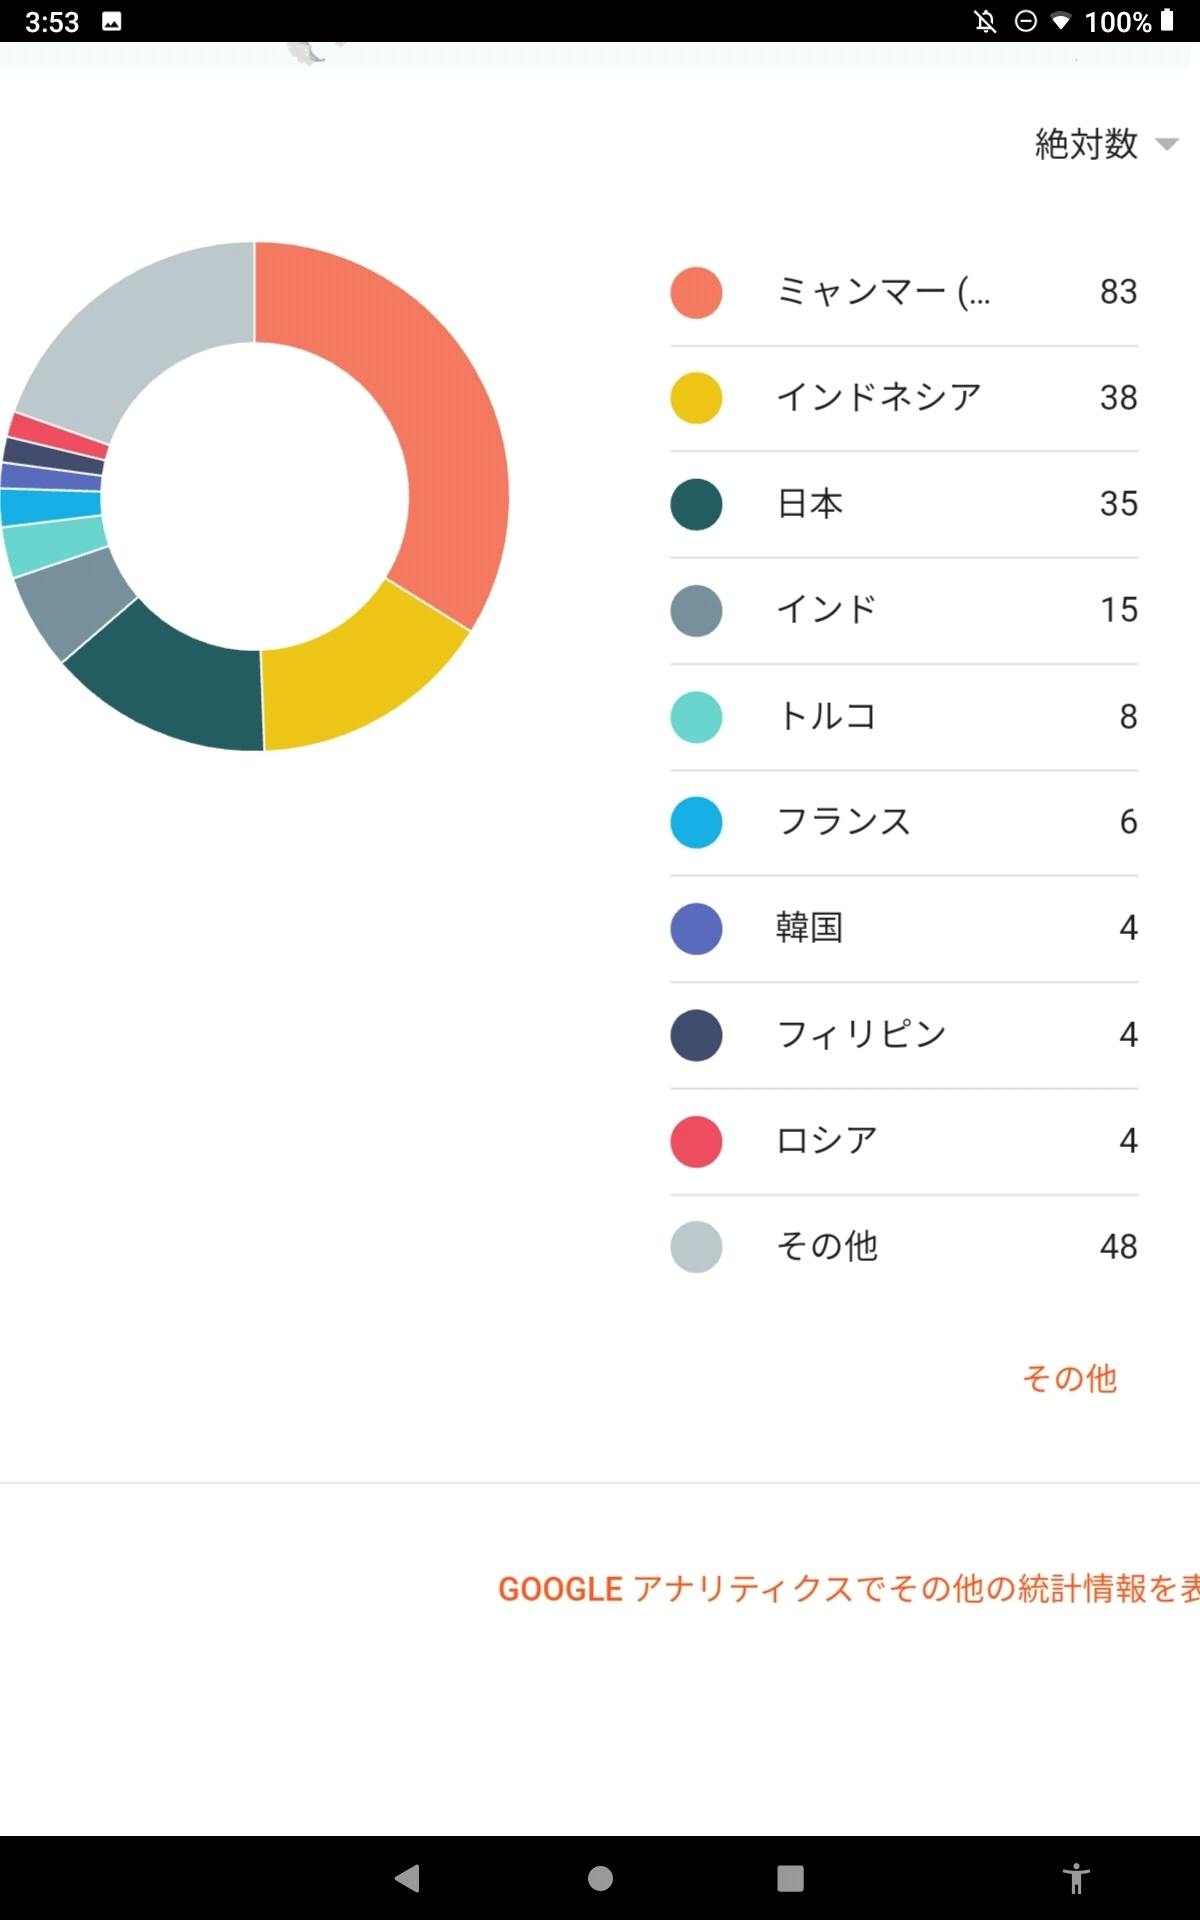Tap the Android back navigation button
1200x1920 pixels.
(x=407, y=1878)
